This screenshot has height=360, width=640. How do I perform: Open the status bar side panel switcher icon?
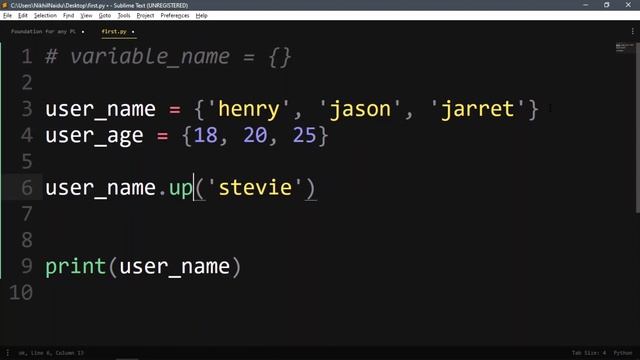(x=7, y=353)
